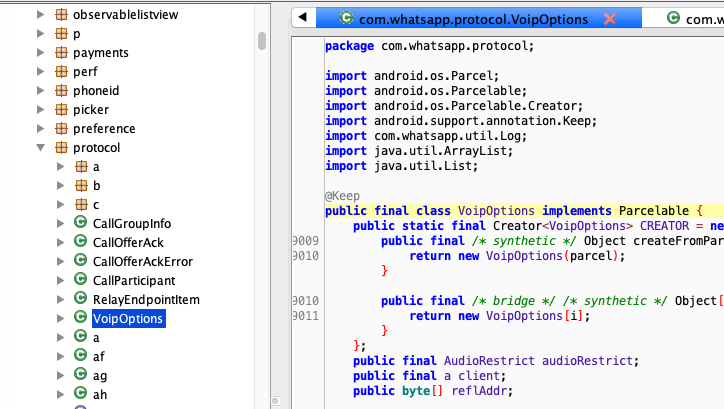Expand the payments package
The image size is (724, 409).
41,53
